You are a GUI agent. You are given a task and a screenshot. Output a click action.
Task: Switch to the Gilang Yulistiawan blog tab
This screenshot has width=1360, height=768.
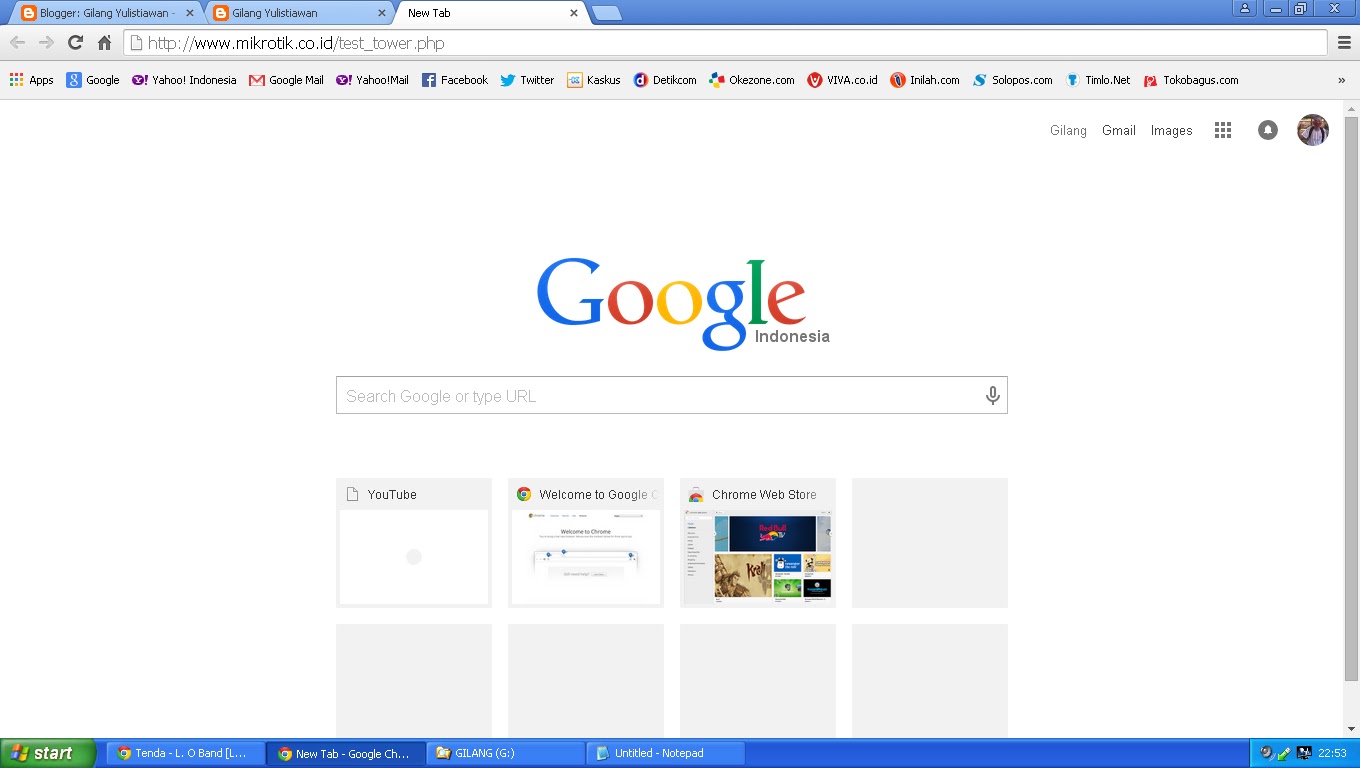click(x=298, y=13)
